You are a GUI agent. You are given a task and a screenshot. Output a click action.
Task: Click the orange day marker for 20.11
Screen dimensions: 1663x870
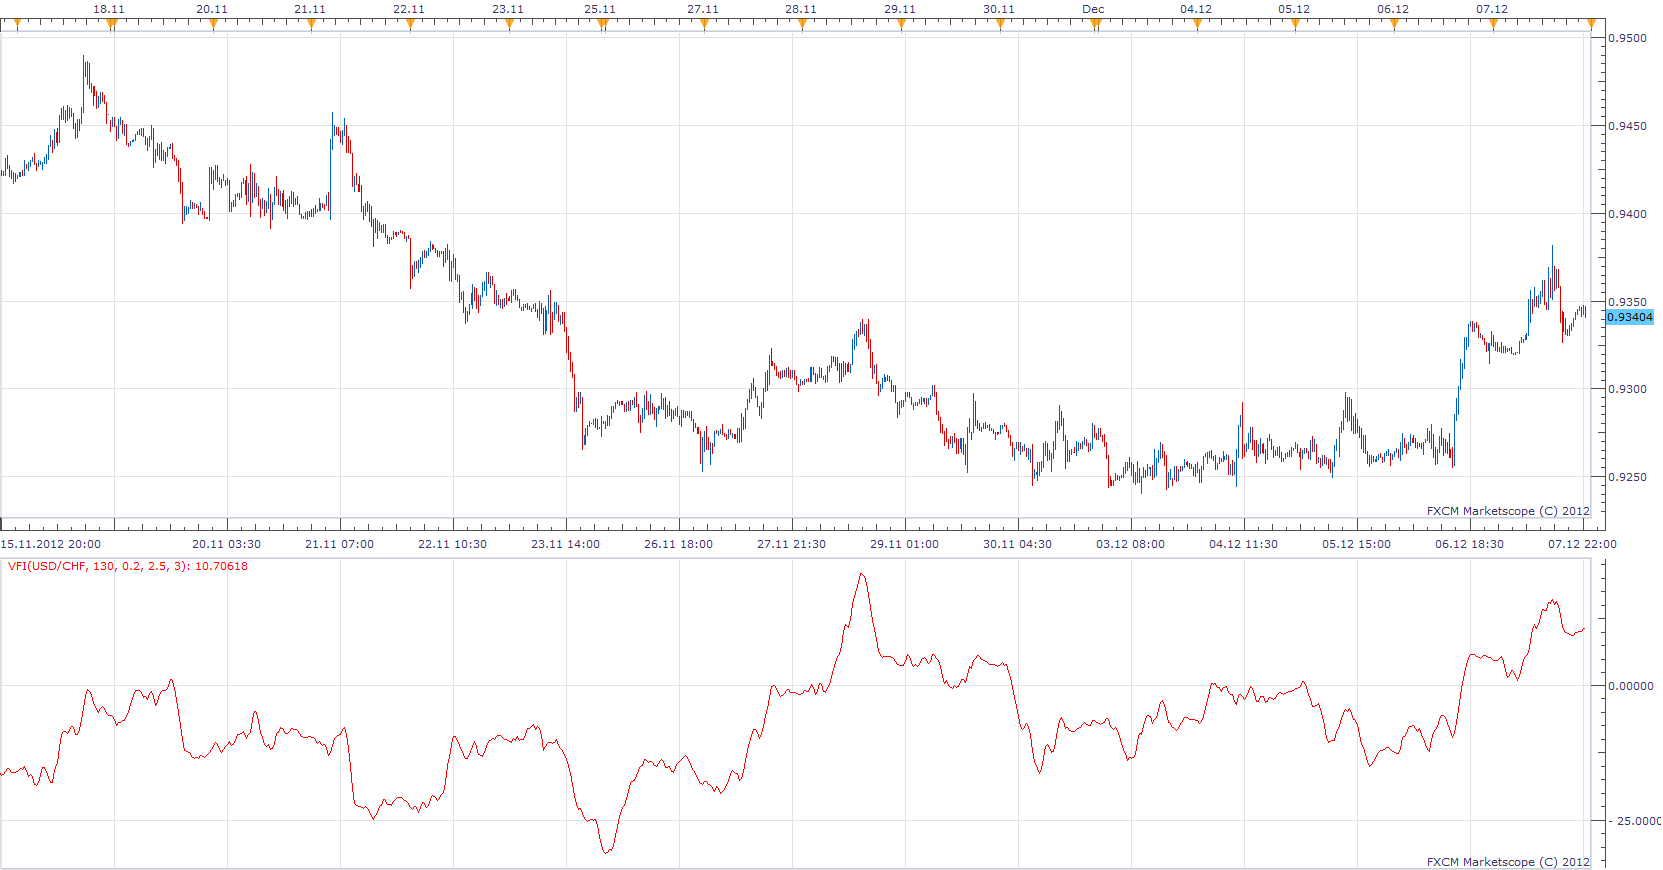coord(213,24)
